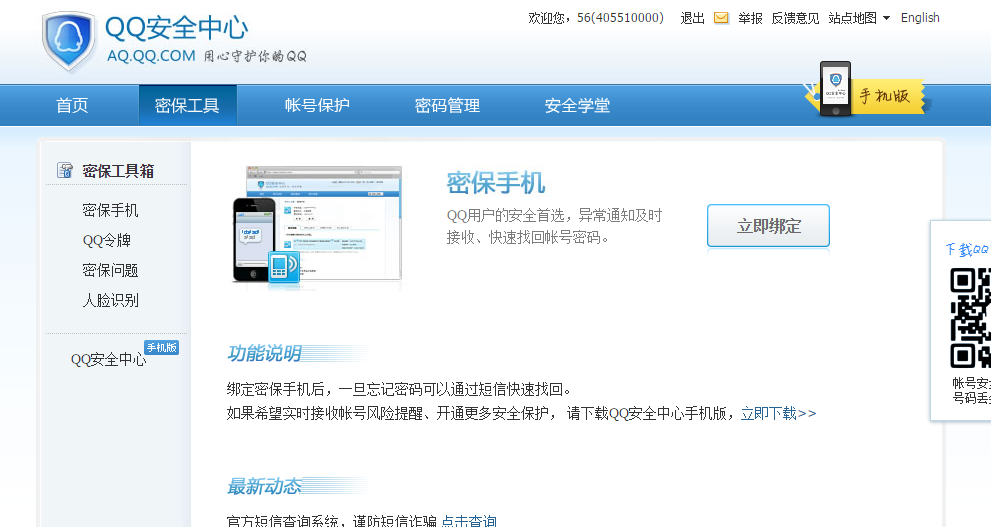The image size is (991, 527).
Task: Switch language via English link
Action: (920, 18)
